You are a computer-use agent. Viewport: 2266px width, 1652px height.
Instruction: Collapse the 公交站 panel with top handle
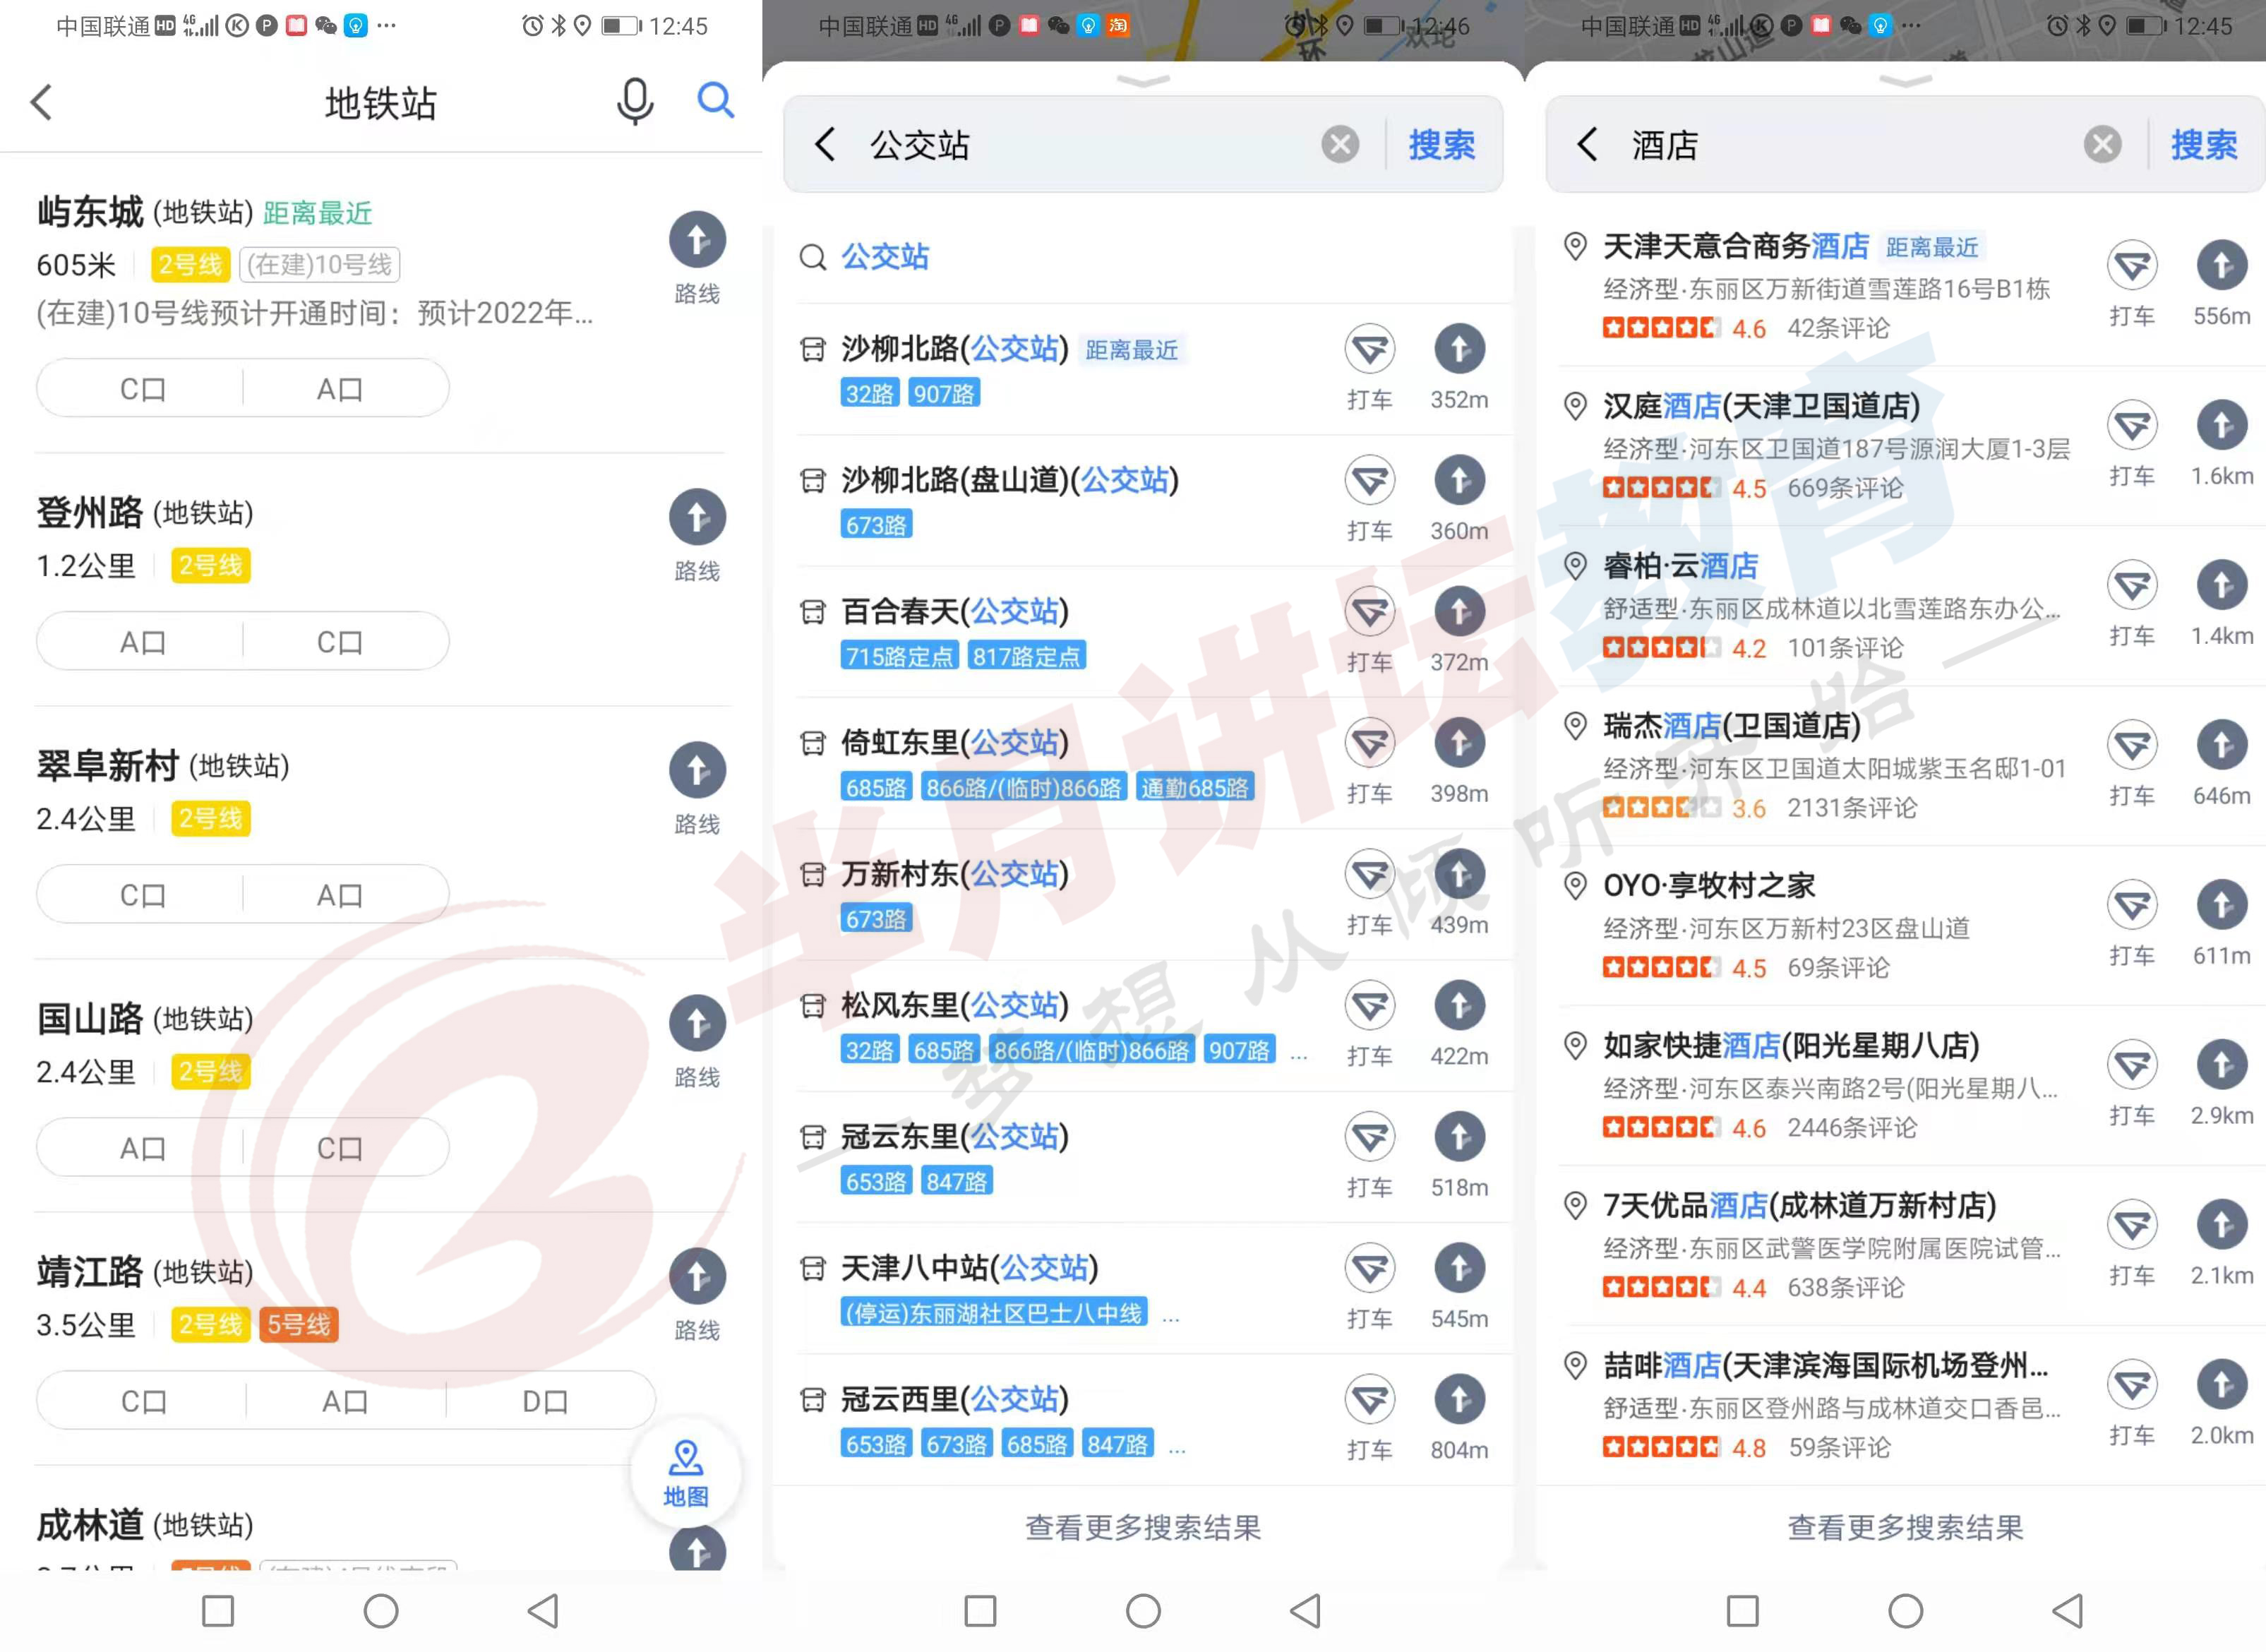pyautogui.click(x=1142, y=81)
